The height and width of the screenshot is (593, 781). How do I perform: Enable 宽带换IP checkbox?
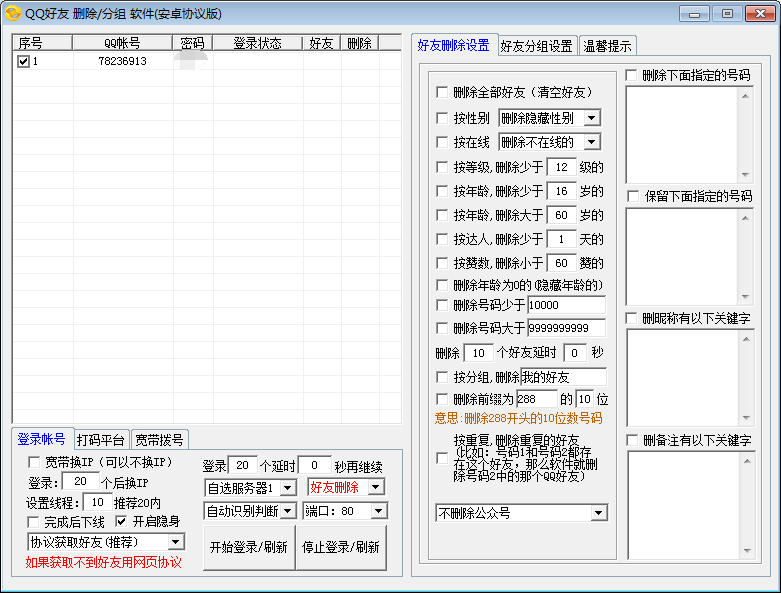(34, 462)
